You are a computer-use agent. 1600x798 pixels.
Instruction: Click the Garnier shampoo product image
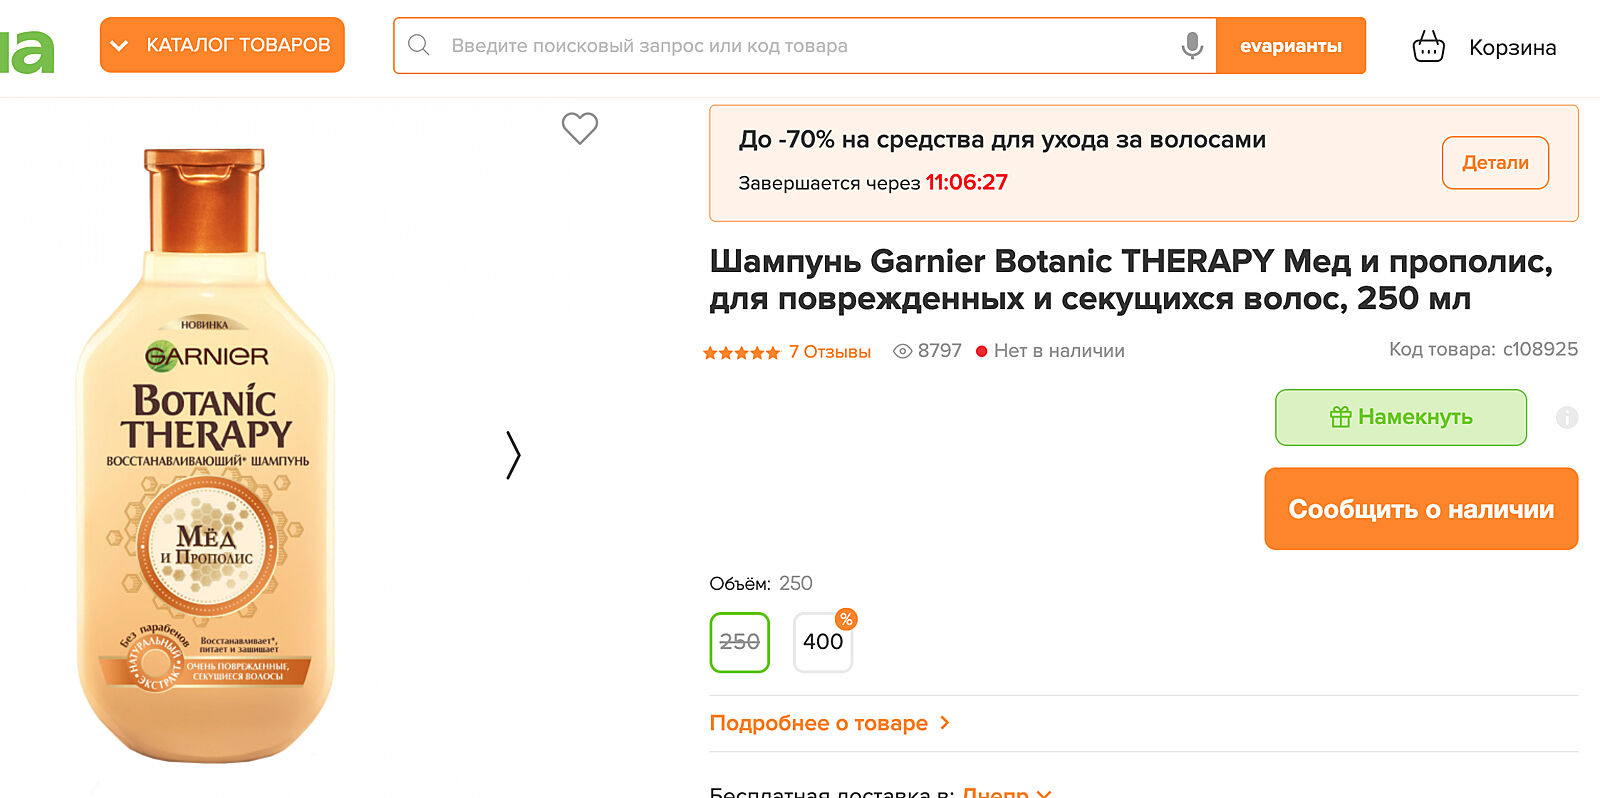point(206,455)
